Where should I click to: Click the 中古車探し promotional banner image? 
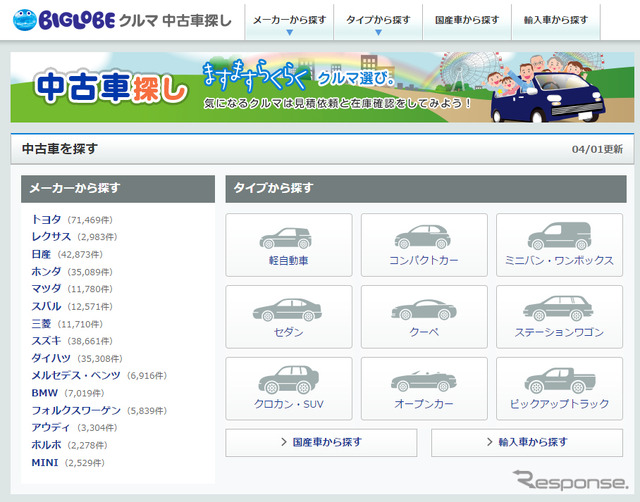pos(322,87)
